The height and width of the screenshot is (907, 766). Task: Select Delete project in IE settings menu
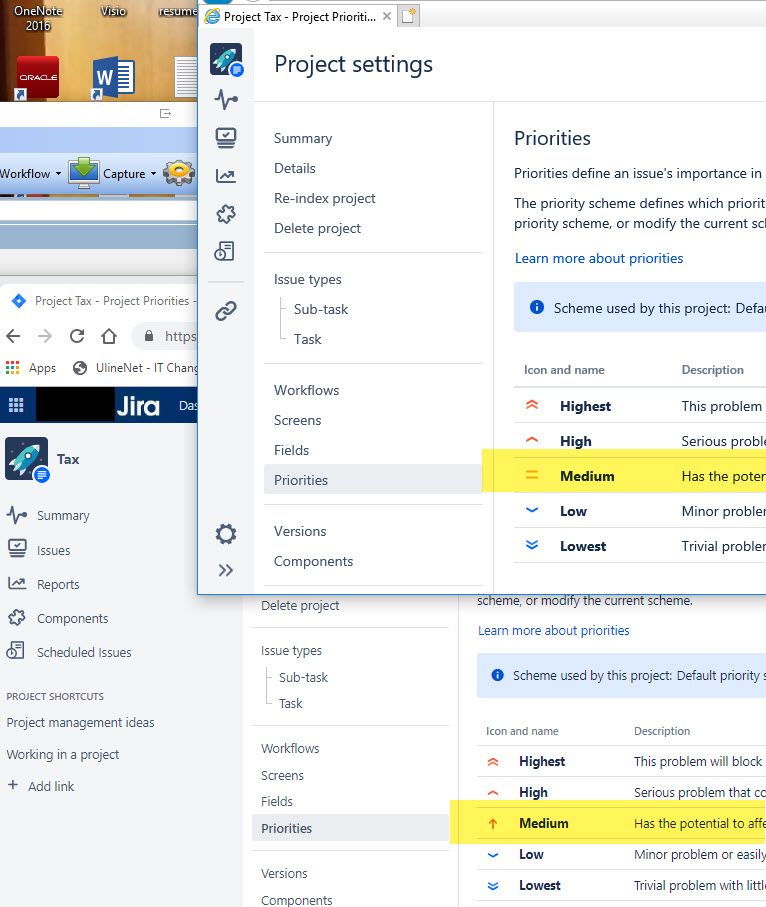pyautogui.click(x=317, y=228)
